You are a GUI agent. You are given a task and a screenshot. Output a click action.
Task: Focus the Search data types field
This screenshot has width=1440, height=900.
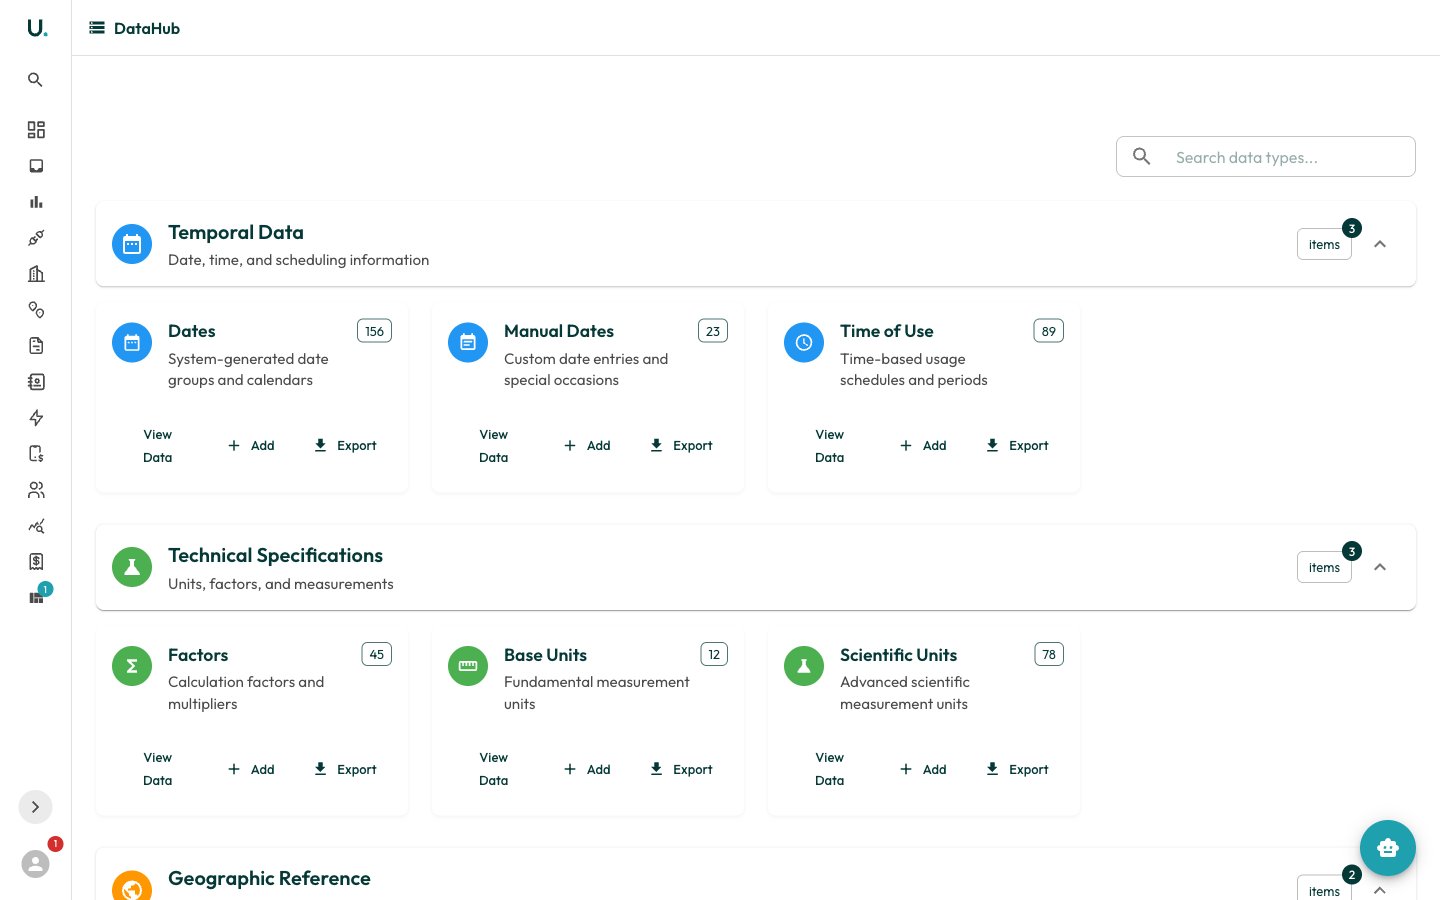(x=1266, y=157)
